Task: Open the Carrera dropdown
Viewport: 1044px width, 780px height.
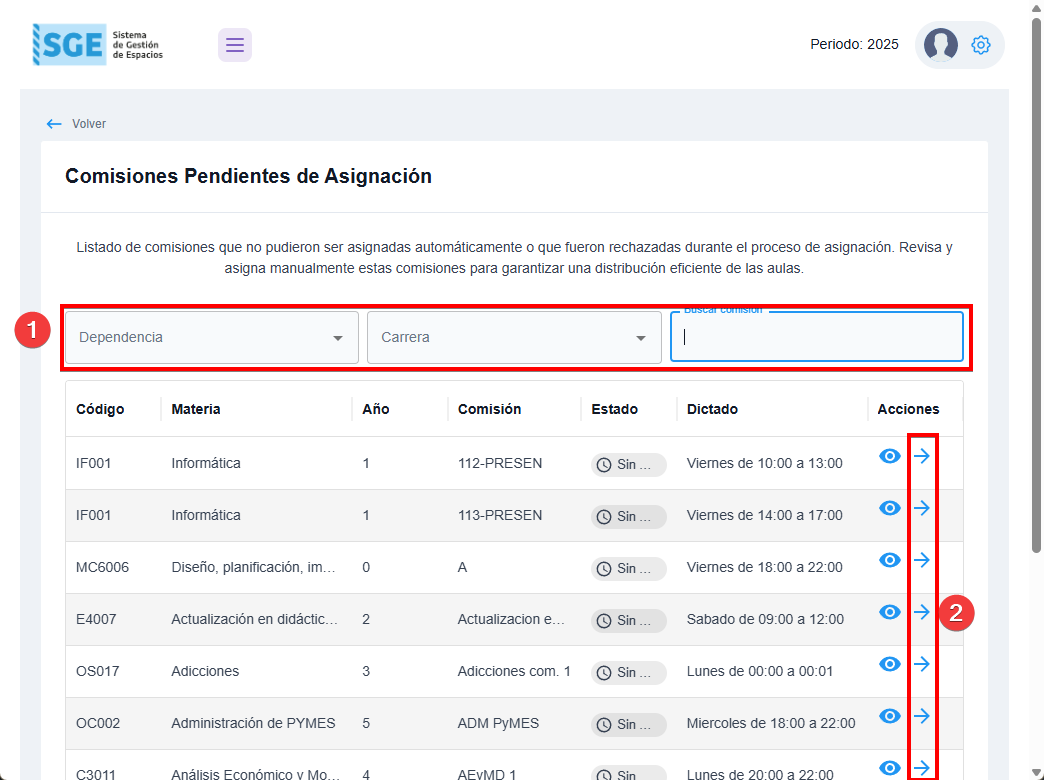Action: [x=514, y=337]
